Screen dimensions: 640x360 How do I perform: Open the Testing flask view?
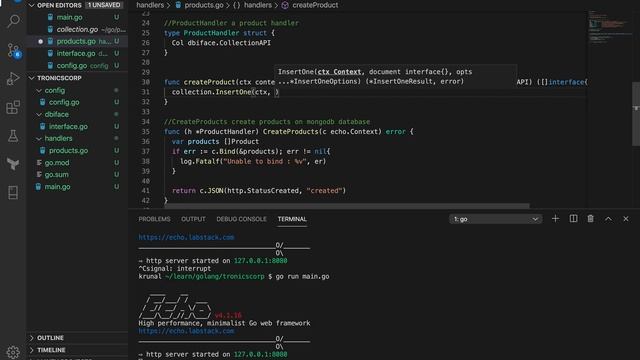tap(13, 136)
